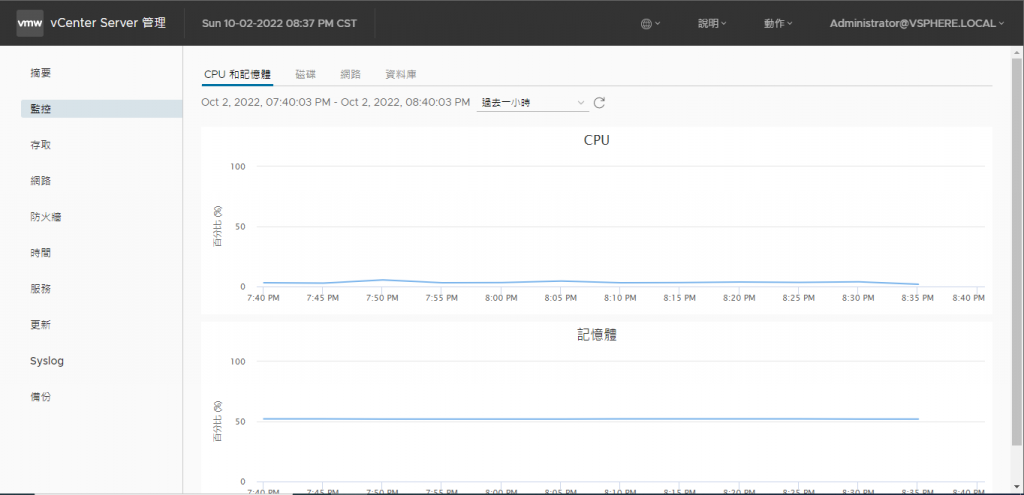The image size is (1024, 495).
Task: Click the CPU chart title
Action: pyautogui.click(x=597, y=140)
